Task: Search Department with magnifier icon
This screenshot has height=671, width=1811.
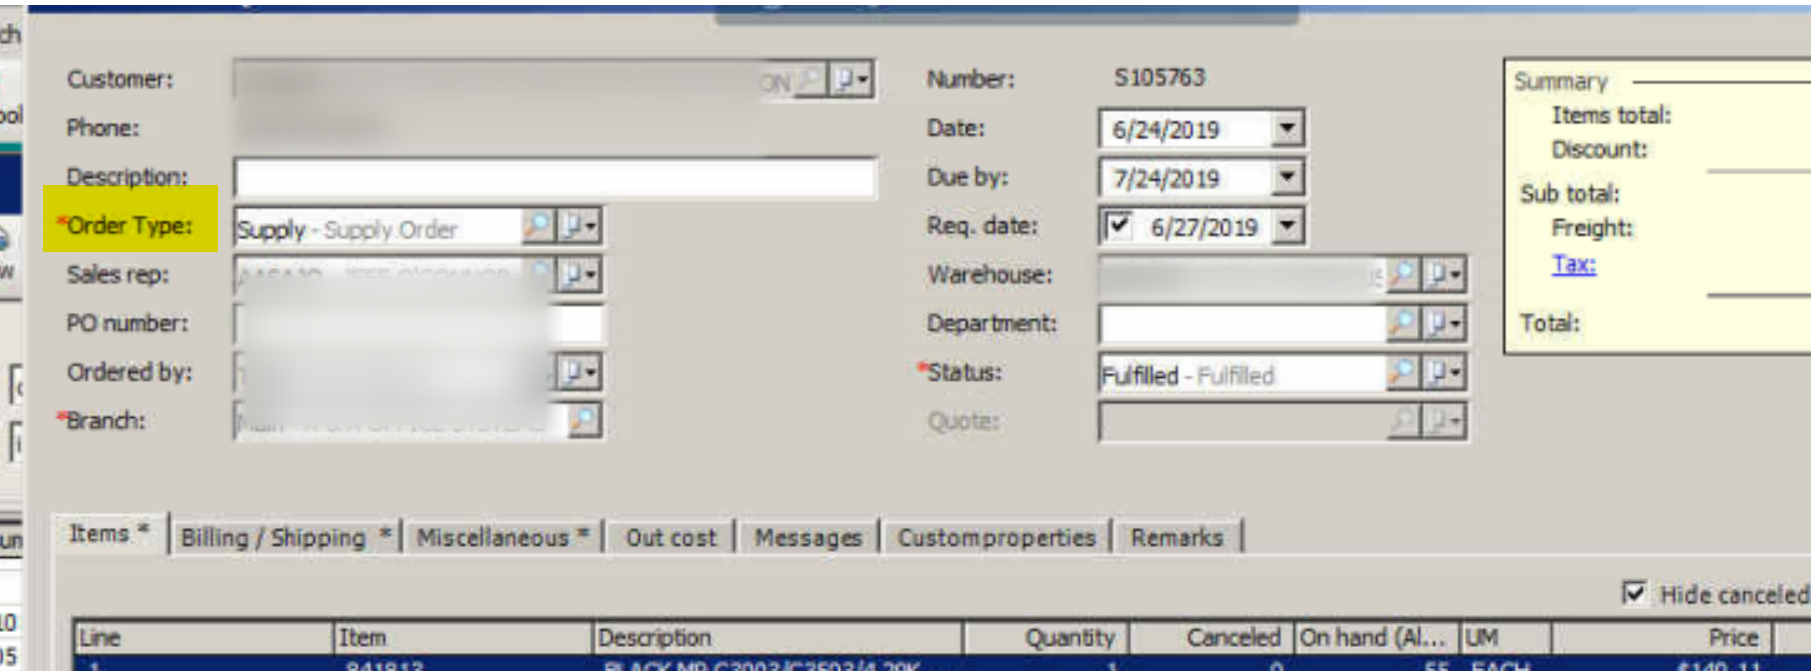Action: click(x=1403, y=322)
